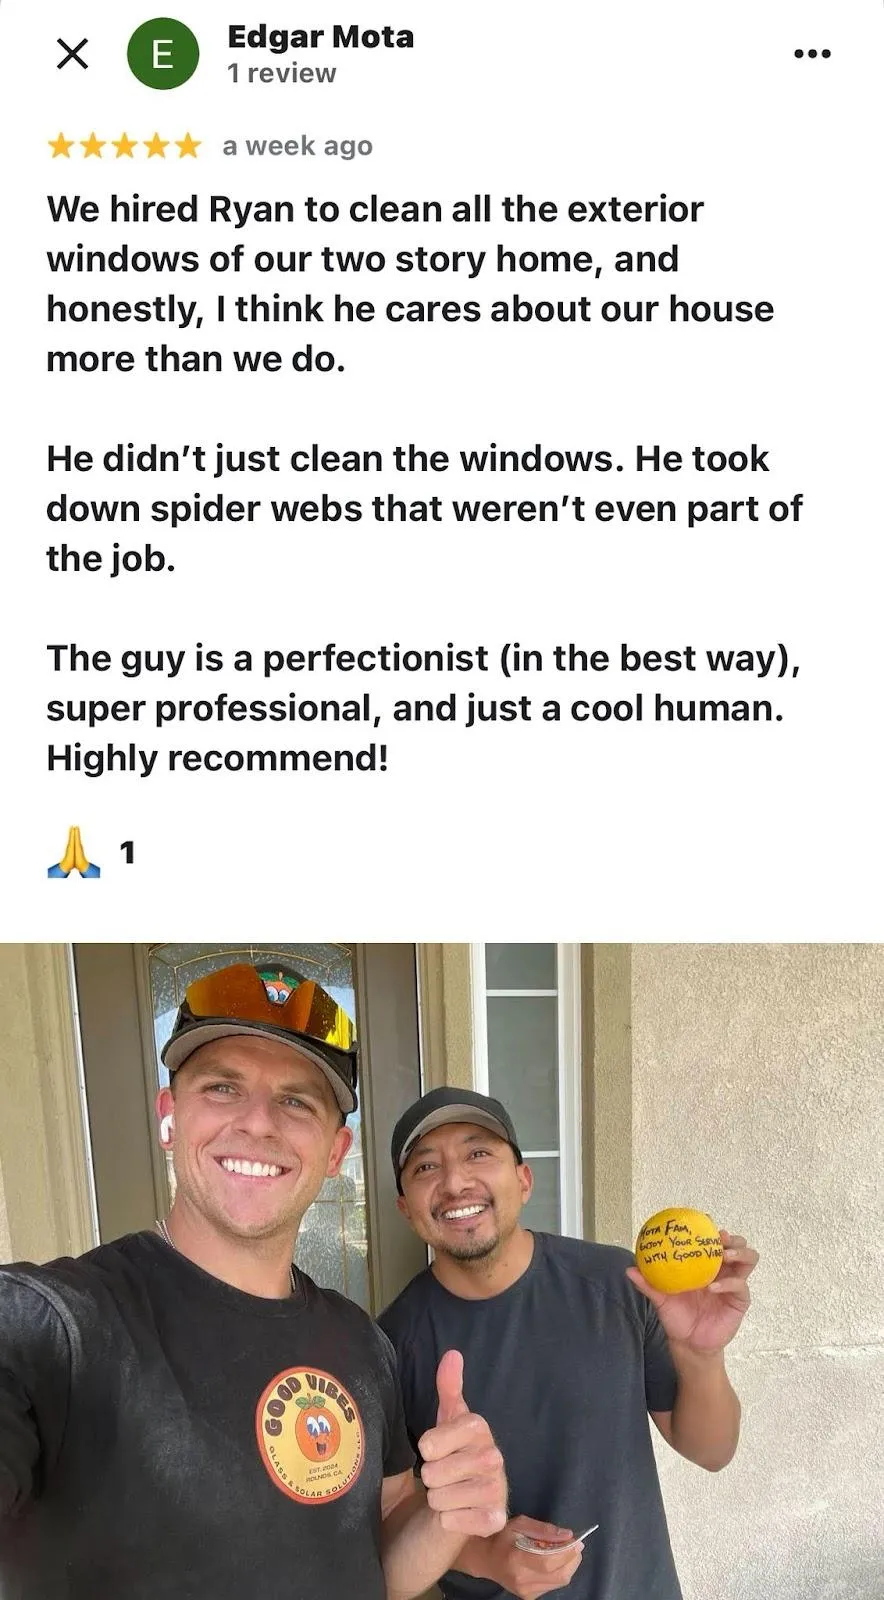Open the "1 review" link

[282, 74]
